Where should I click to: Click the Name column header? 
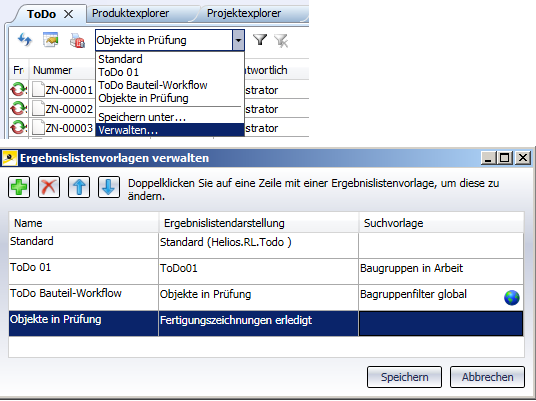(84, 223)
